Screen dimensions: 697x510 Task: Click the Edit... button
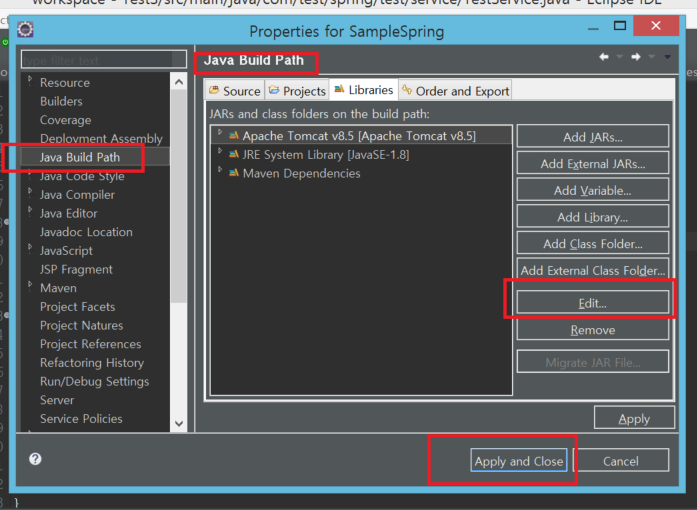(x=593, y=303)
